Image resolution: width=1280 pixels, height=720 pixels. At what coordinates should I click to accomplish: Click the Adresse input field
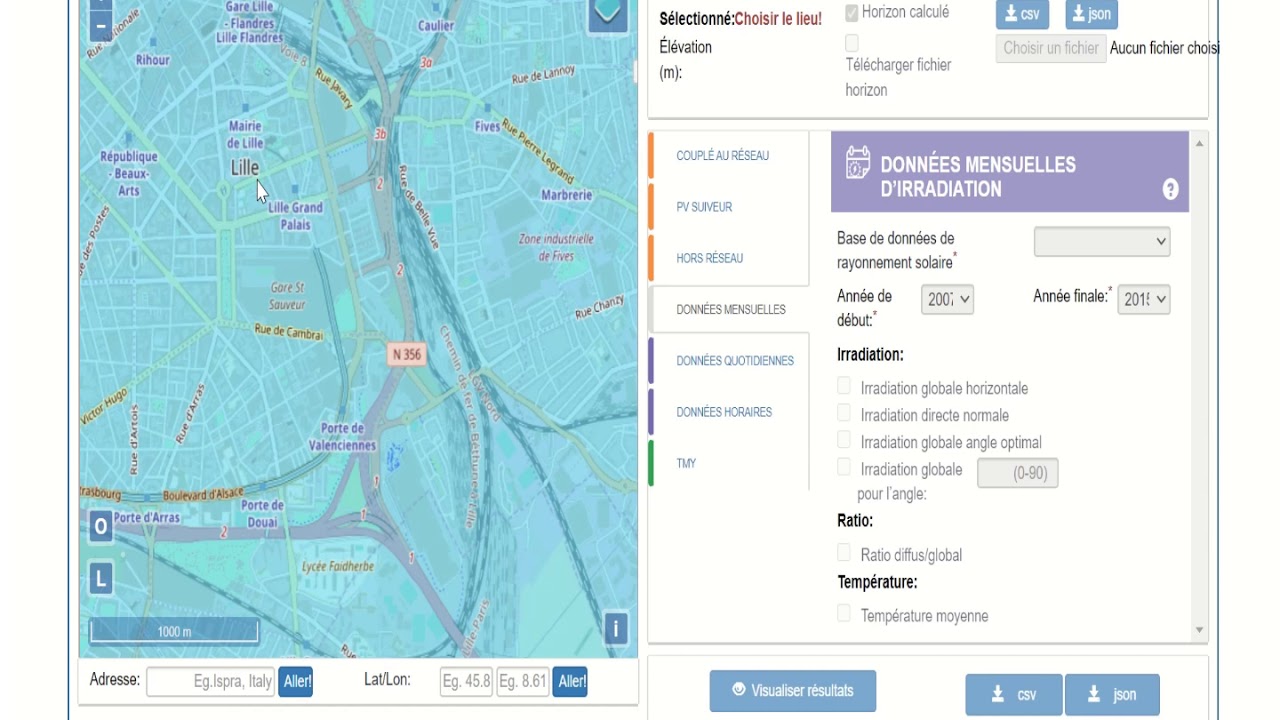coord(210,681)
